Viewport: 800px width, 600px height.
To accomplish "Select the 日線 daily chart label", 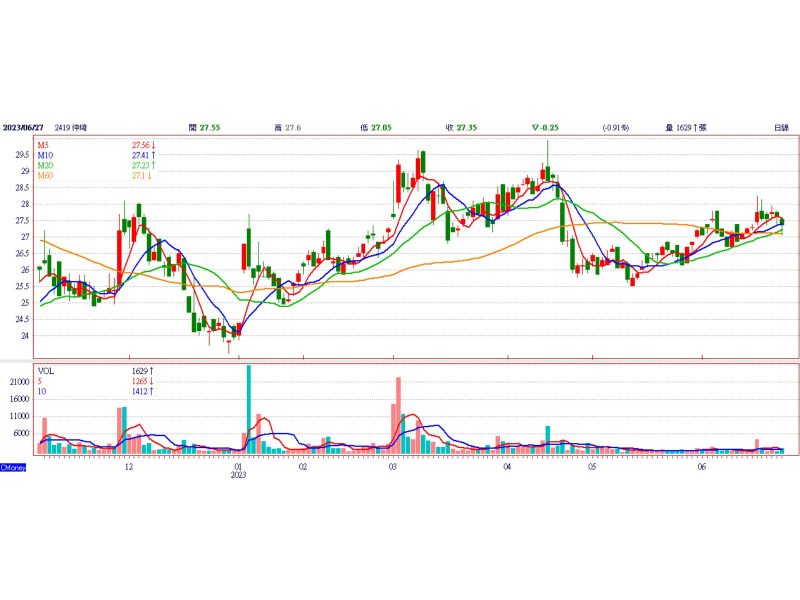I will (780, 128).
